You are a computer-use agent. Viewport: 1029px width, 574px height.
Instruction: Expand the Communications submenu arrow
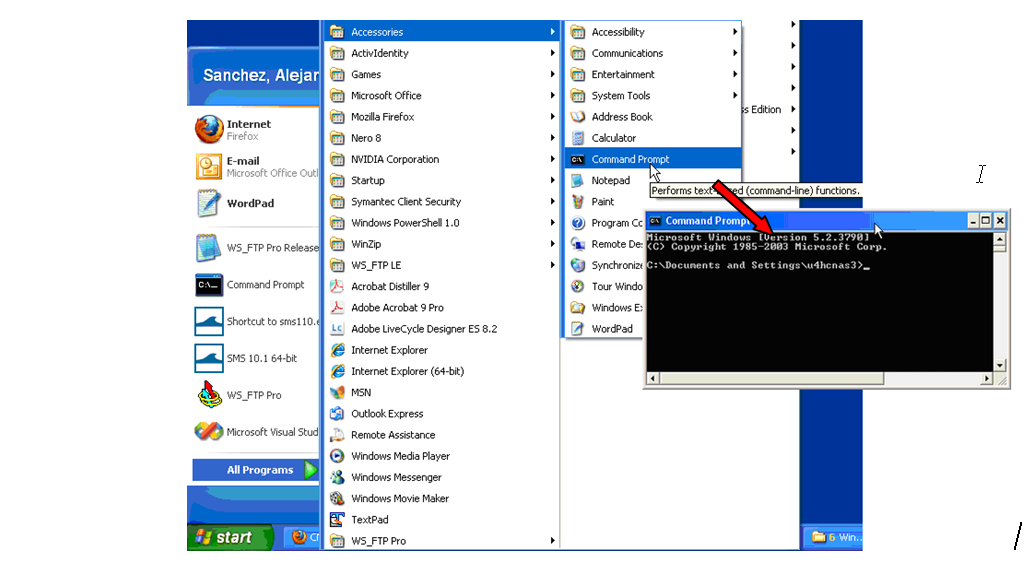[735, 53]
